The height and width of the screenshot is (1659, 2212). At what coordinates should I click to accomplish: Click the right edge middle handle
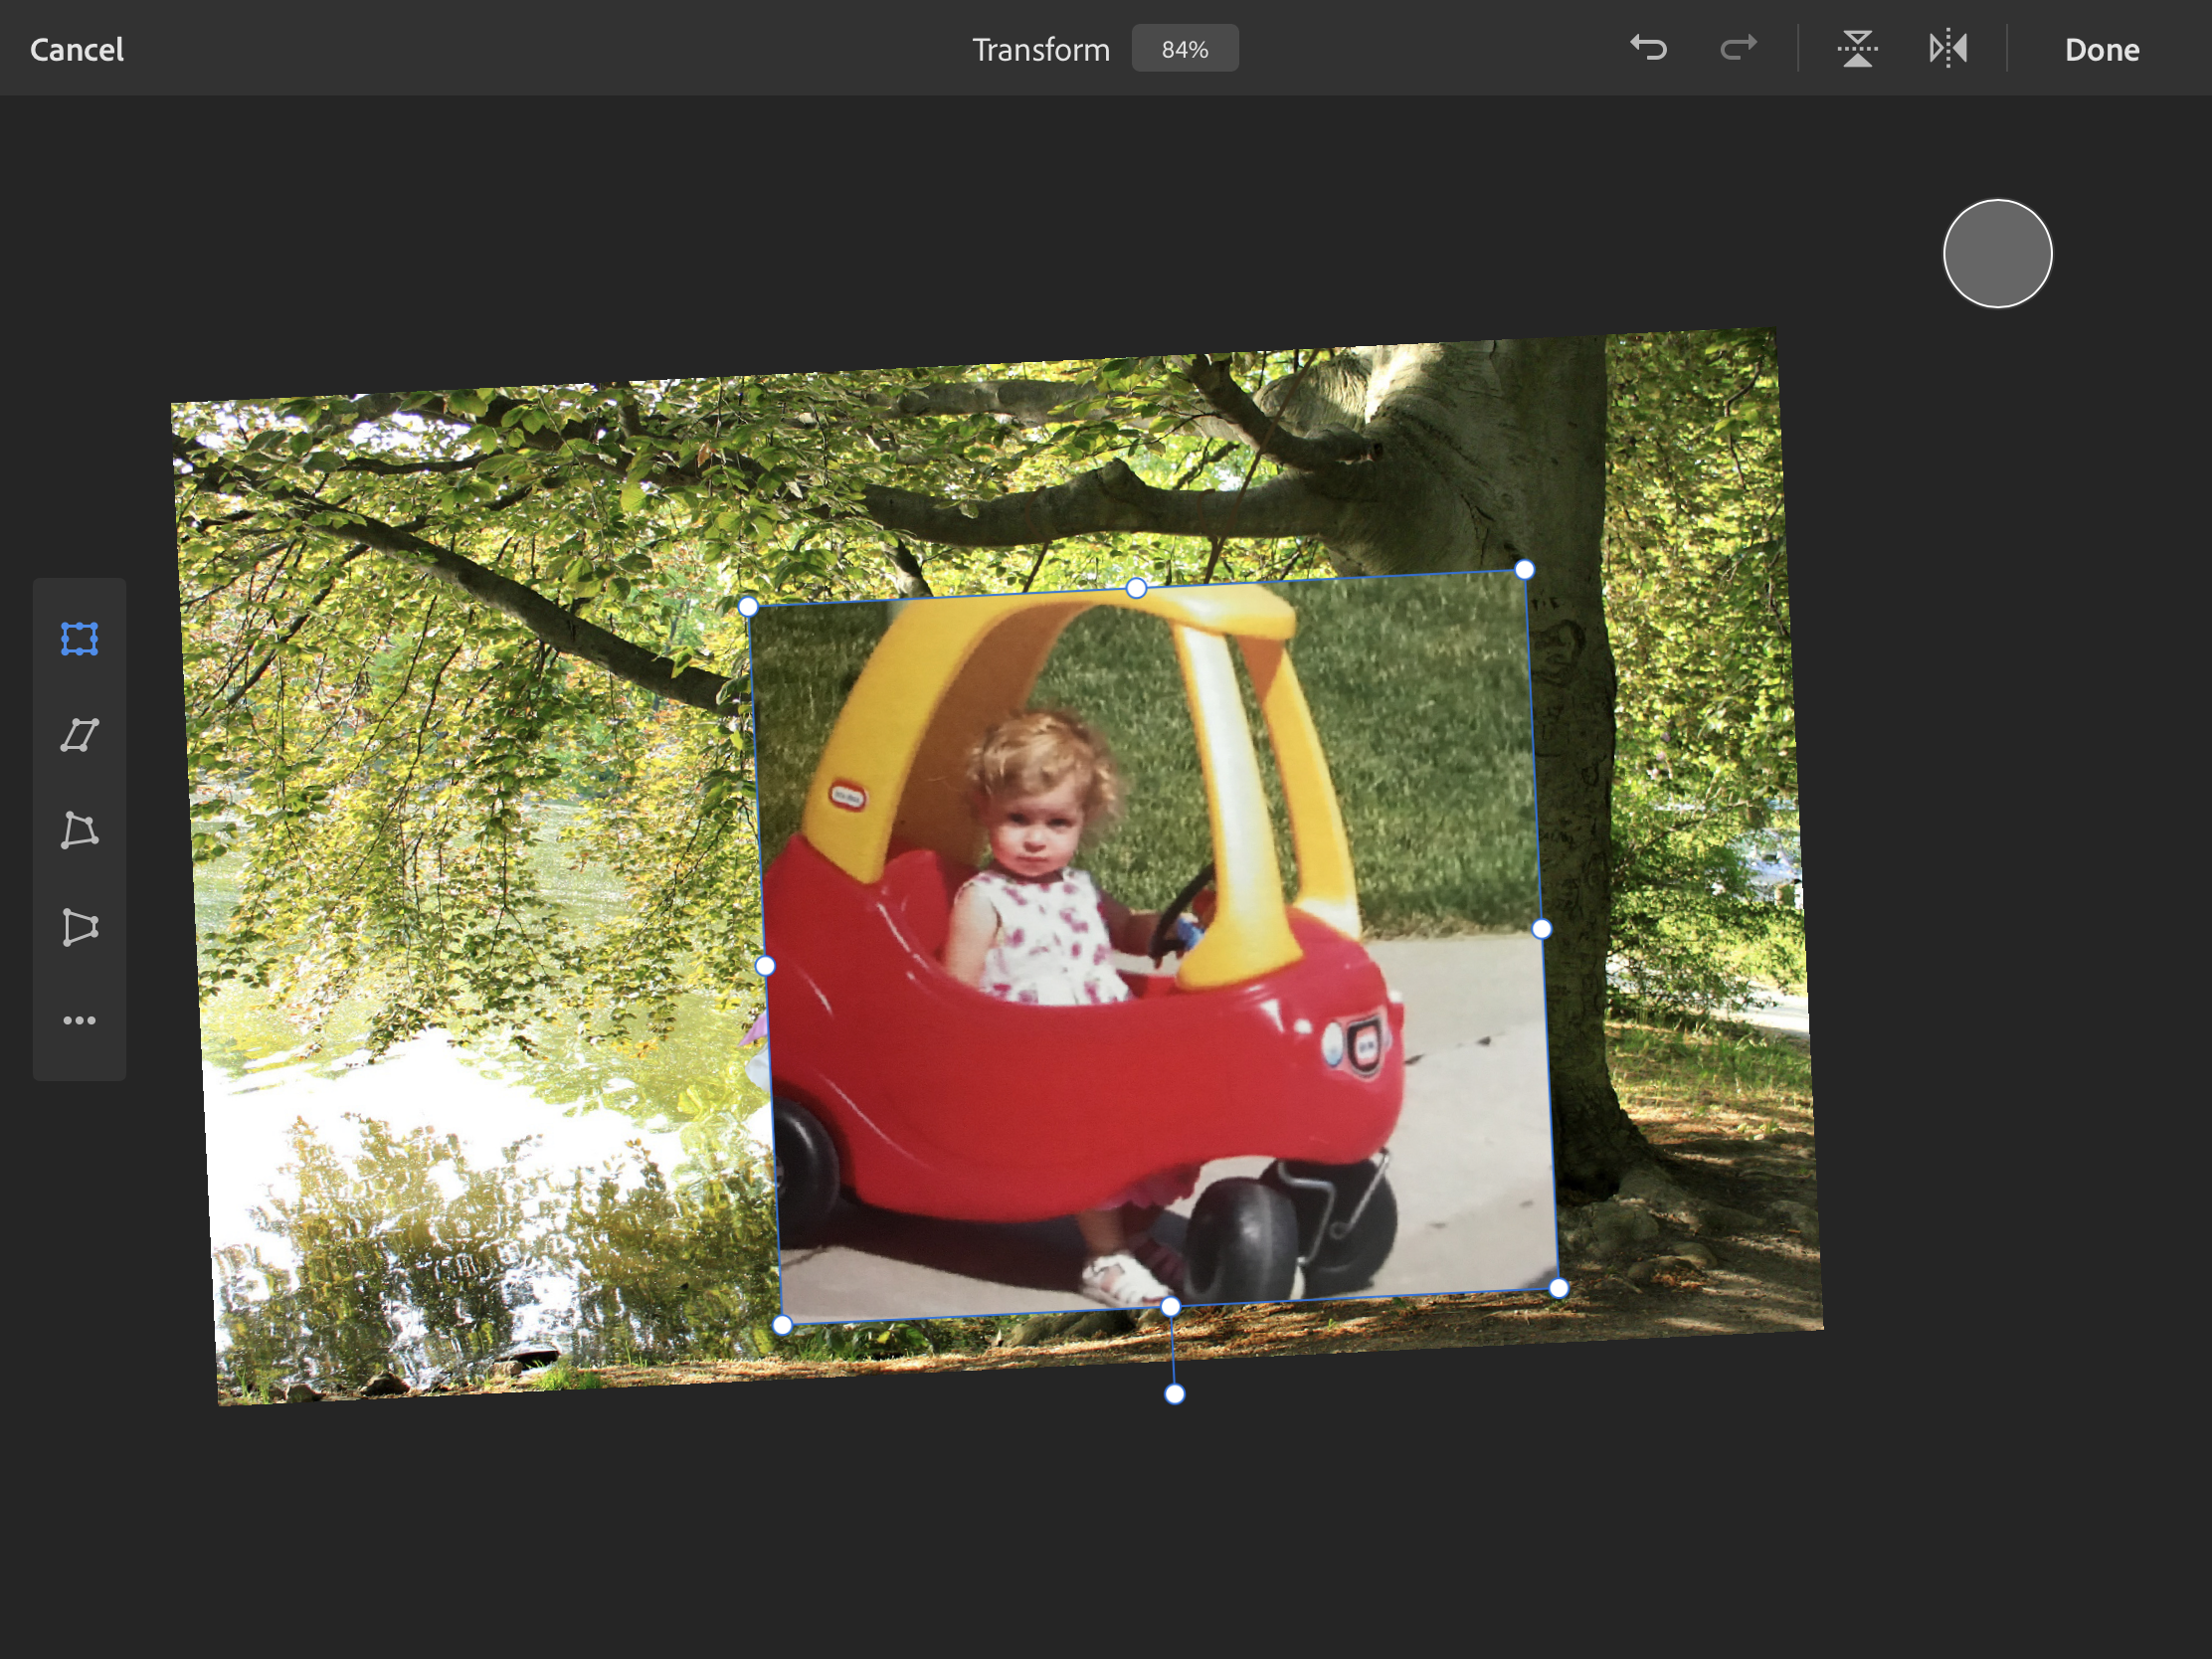[x=1541, y=929]
